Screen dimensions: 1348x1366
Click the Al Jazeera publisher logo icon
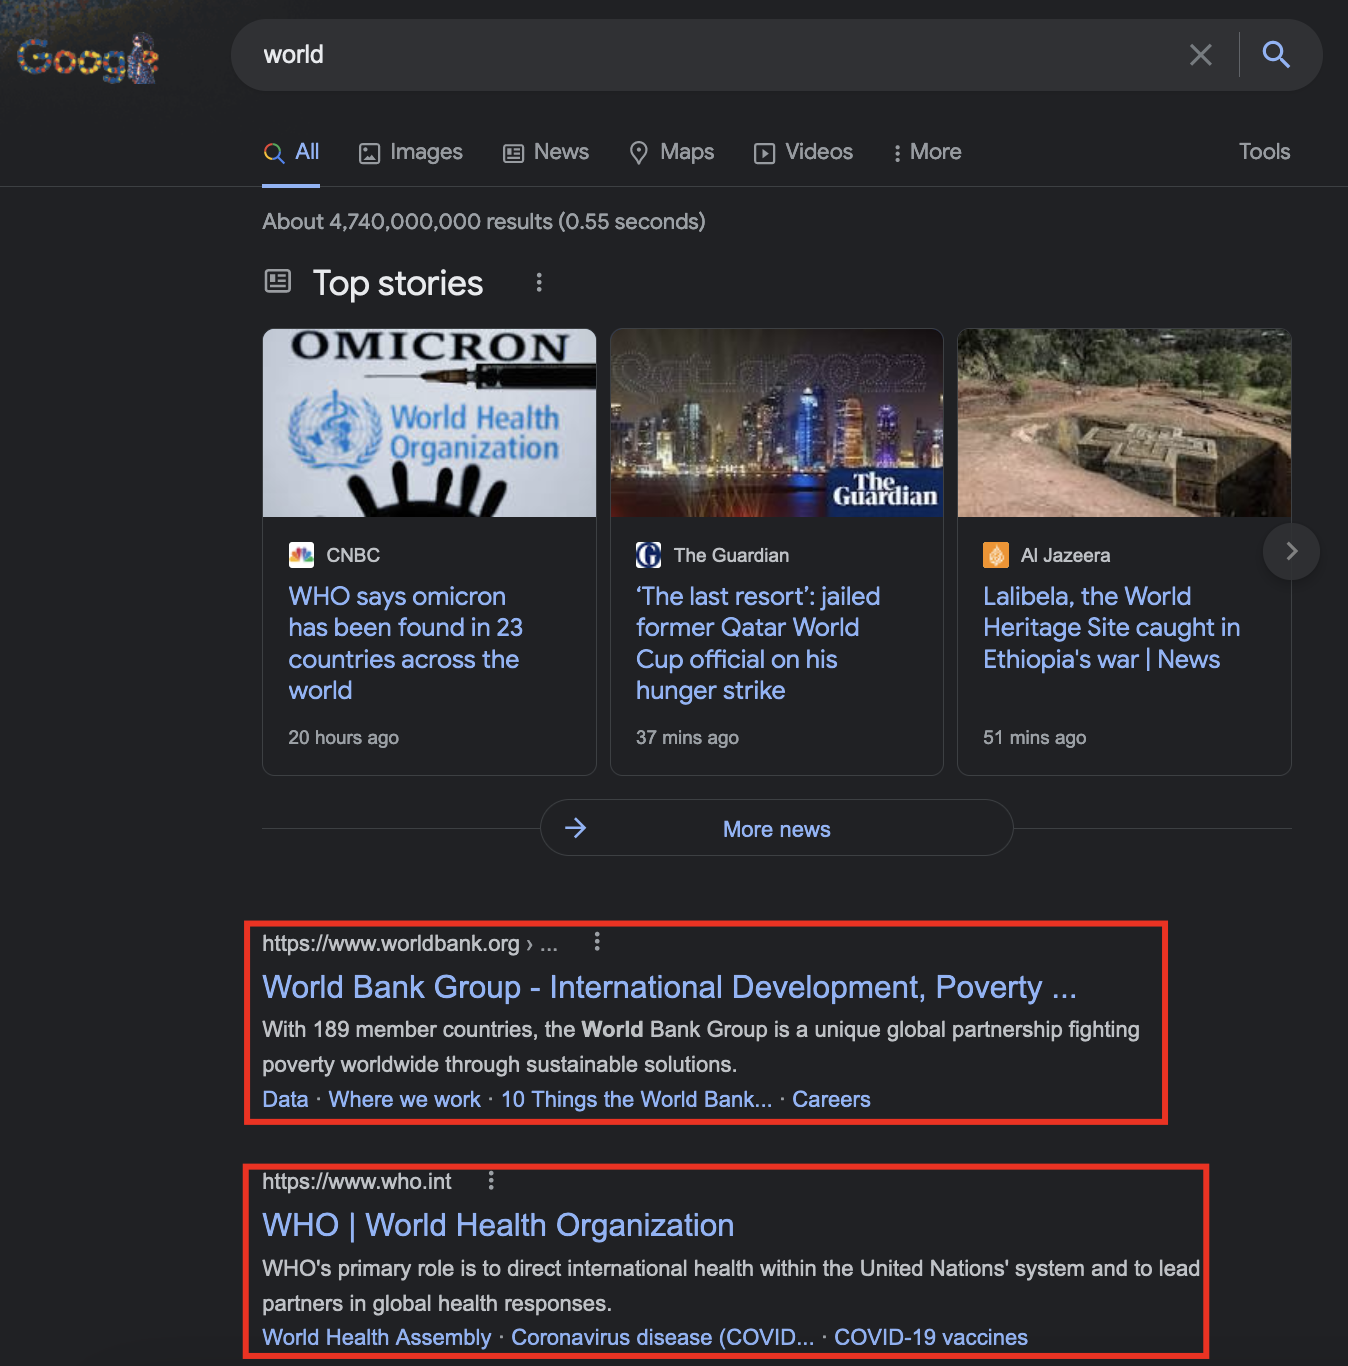[996, 555]
